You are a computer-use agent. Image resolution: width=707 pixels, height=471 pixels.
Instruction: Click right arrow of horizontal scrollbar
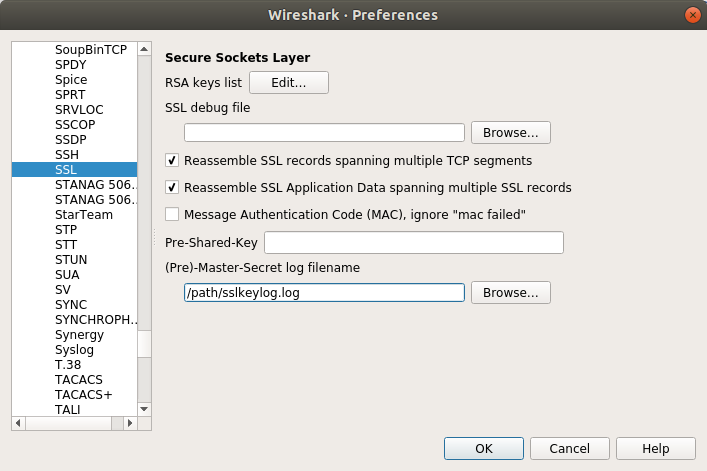[x=130, y=423]
